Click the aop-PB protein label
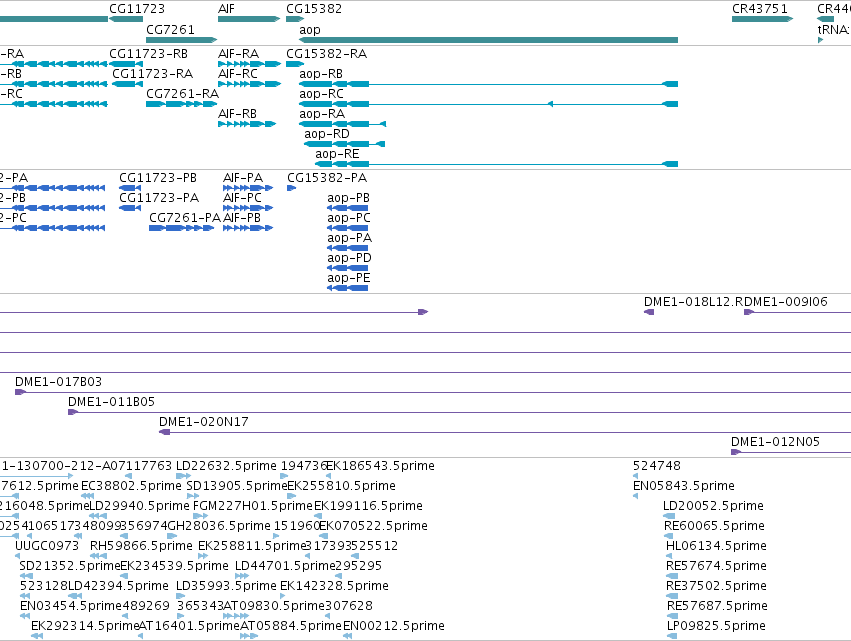The image size is (851, 641). (348, 198)
